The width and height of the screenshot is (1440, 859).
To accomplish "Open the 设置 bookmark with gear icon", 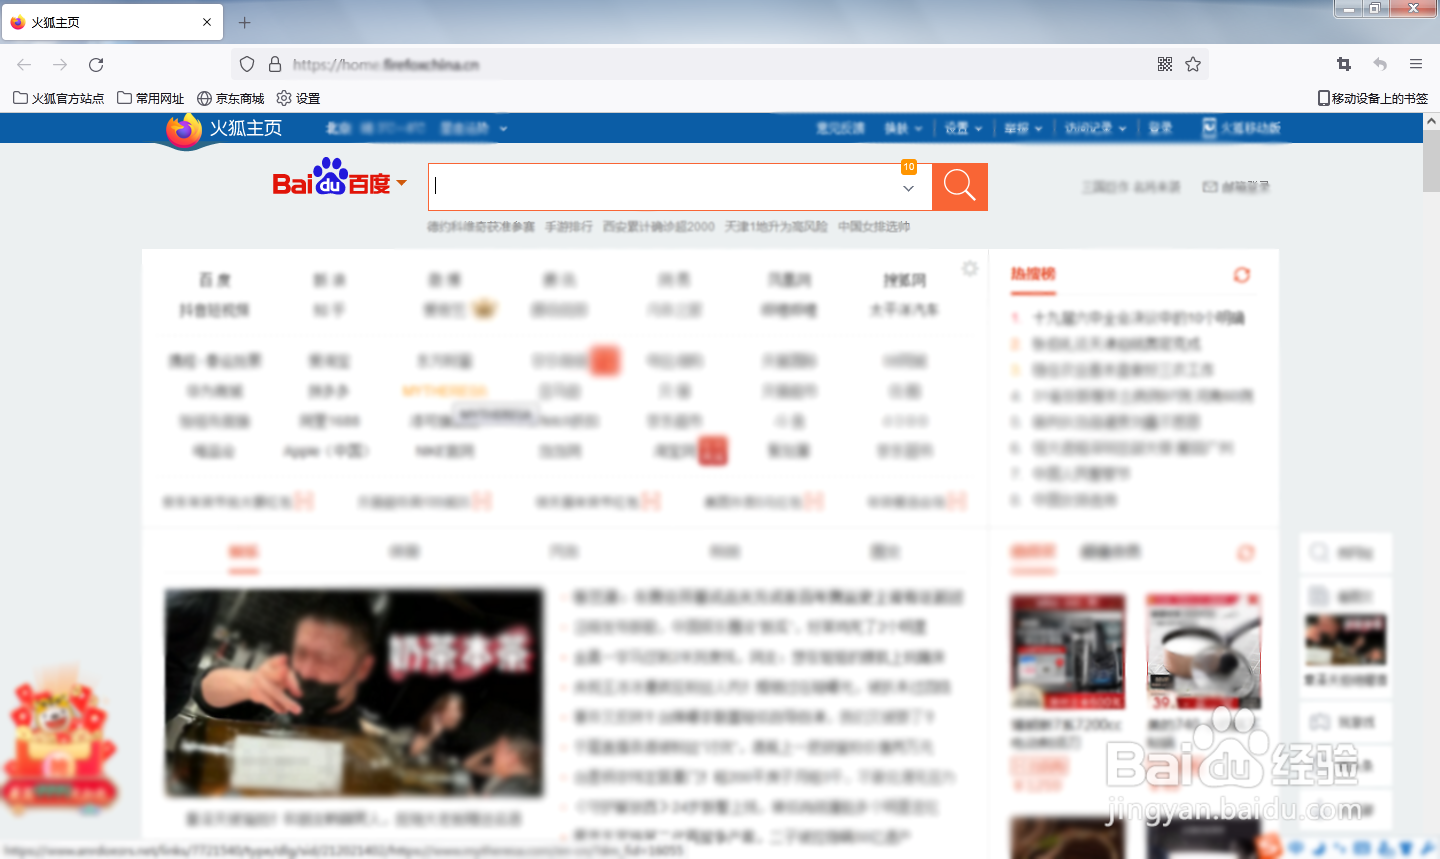I will click(298, 98).
